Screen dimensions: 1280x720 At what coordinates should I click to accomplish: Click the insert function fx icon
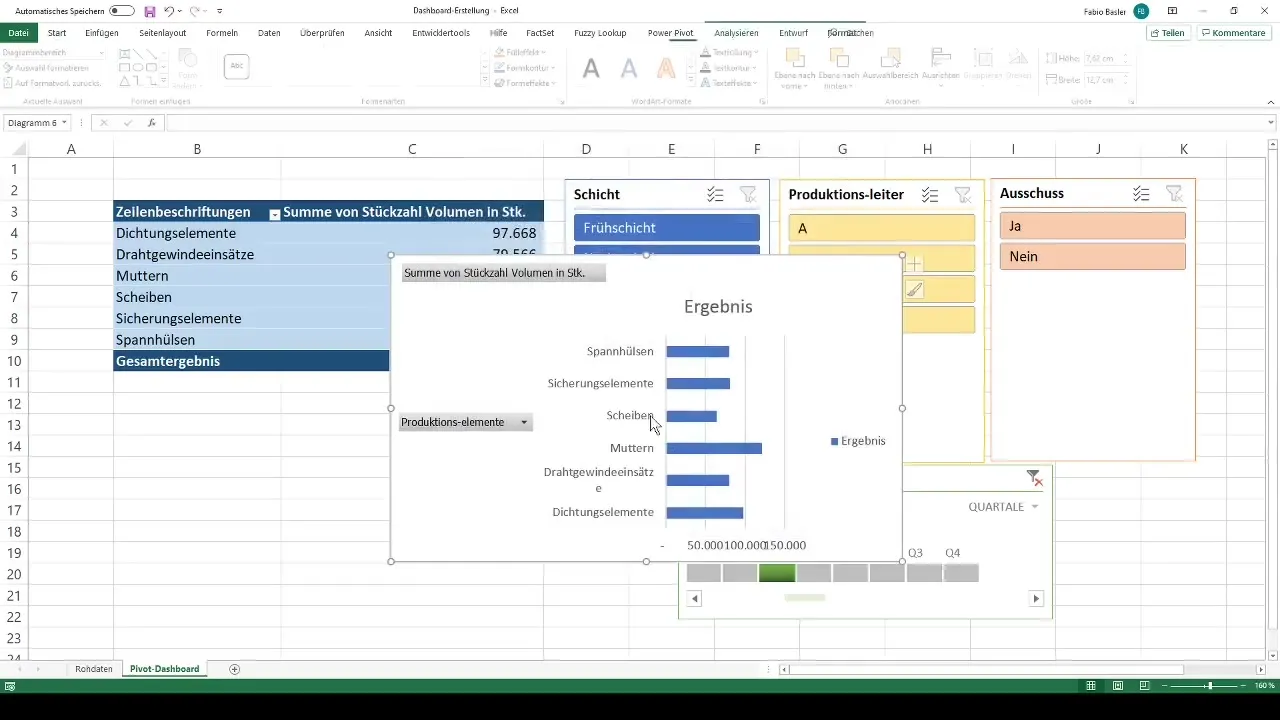(151, 123)
